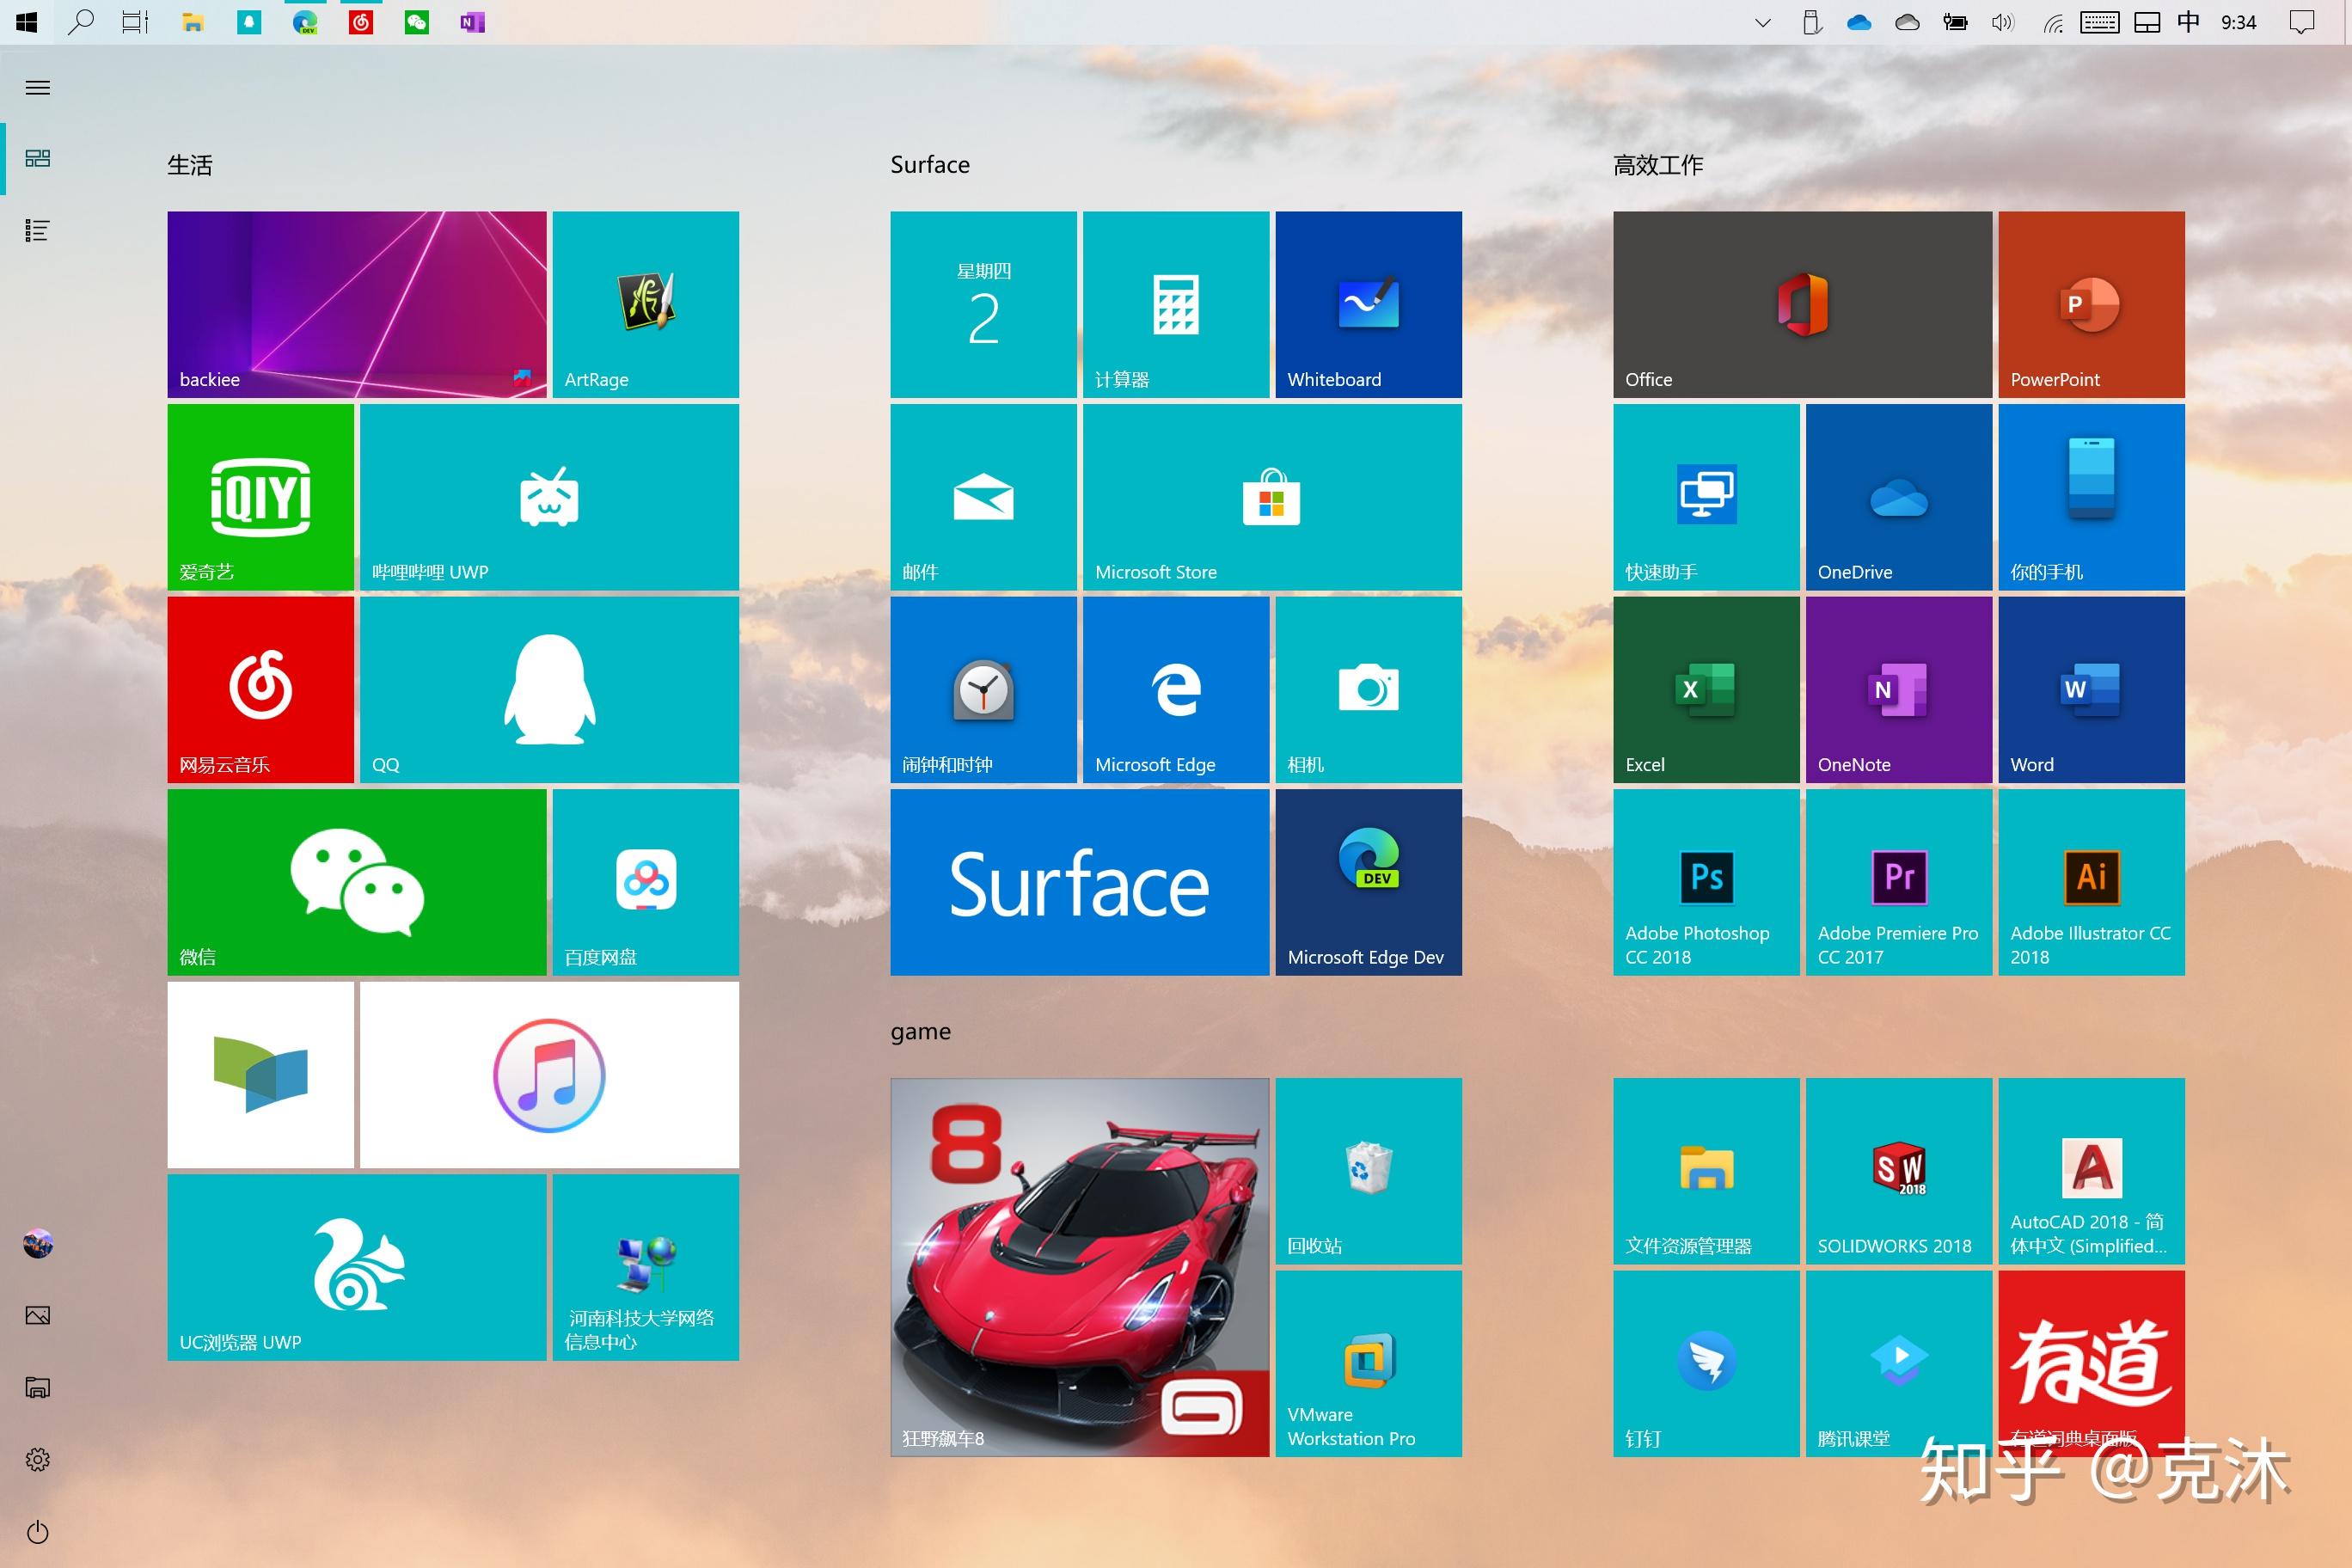Open the Action Center notification icon
Screen dimensions: 2352x1568
point(2302,22)
